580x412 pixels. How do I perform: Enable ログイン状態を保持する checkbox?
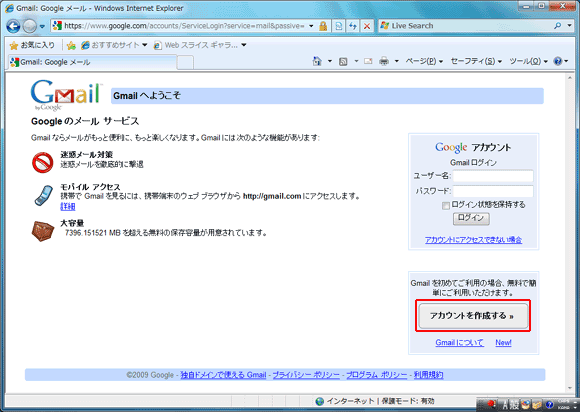(446, 206)
